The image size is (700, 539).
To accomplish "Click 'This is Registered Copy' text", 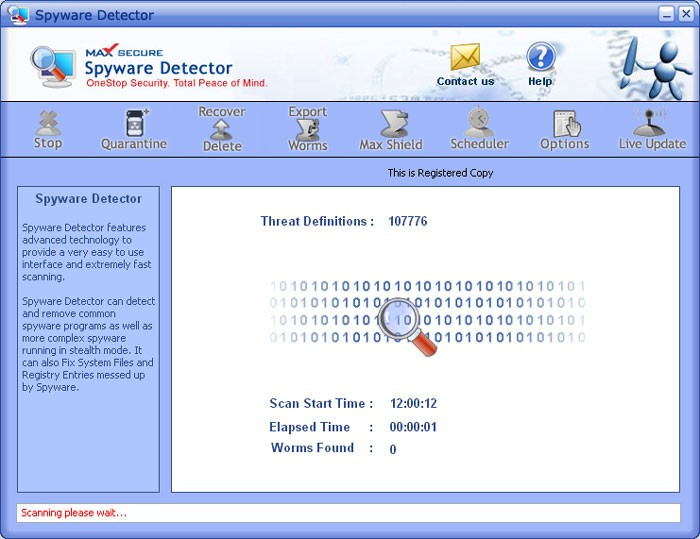I will pyautogui.click(x=440, y=173).
